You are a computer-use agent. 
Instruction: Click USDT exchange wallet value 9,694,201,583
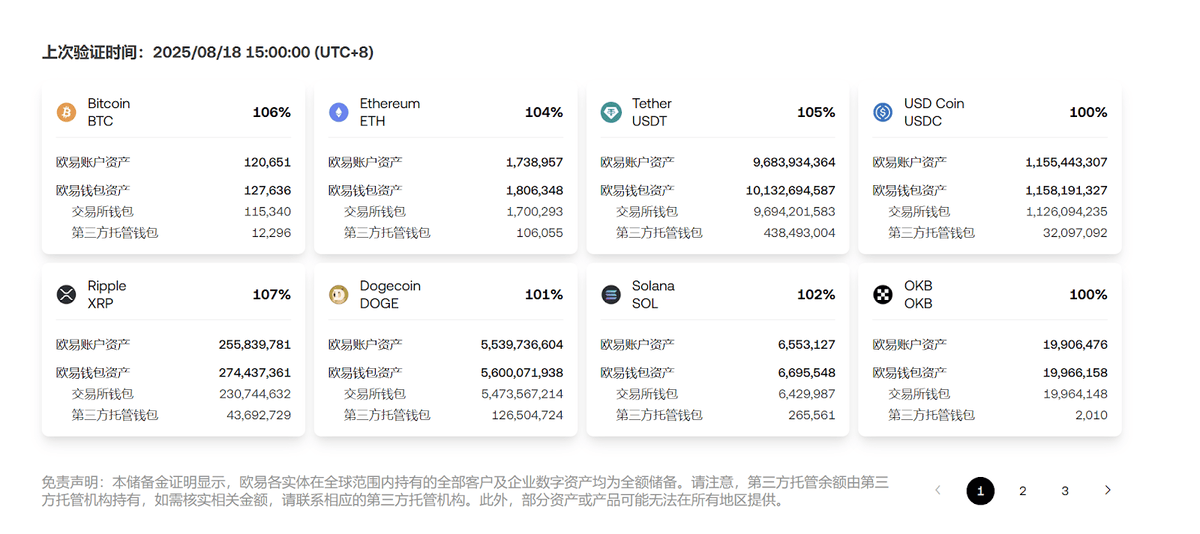794,211
